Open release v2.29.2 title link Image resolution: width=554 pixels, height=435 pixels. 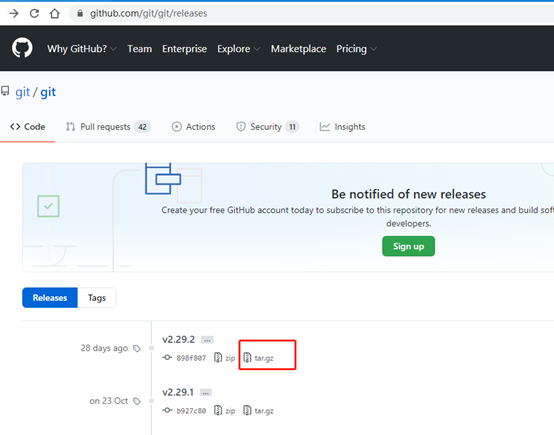[178, 340]
